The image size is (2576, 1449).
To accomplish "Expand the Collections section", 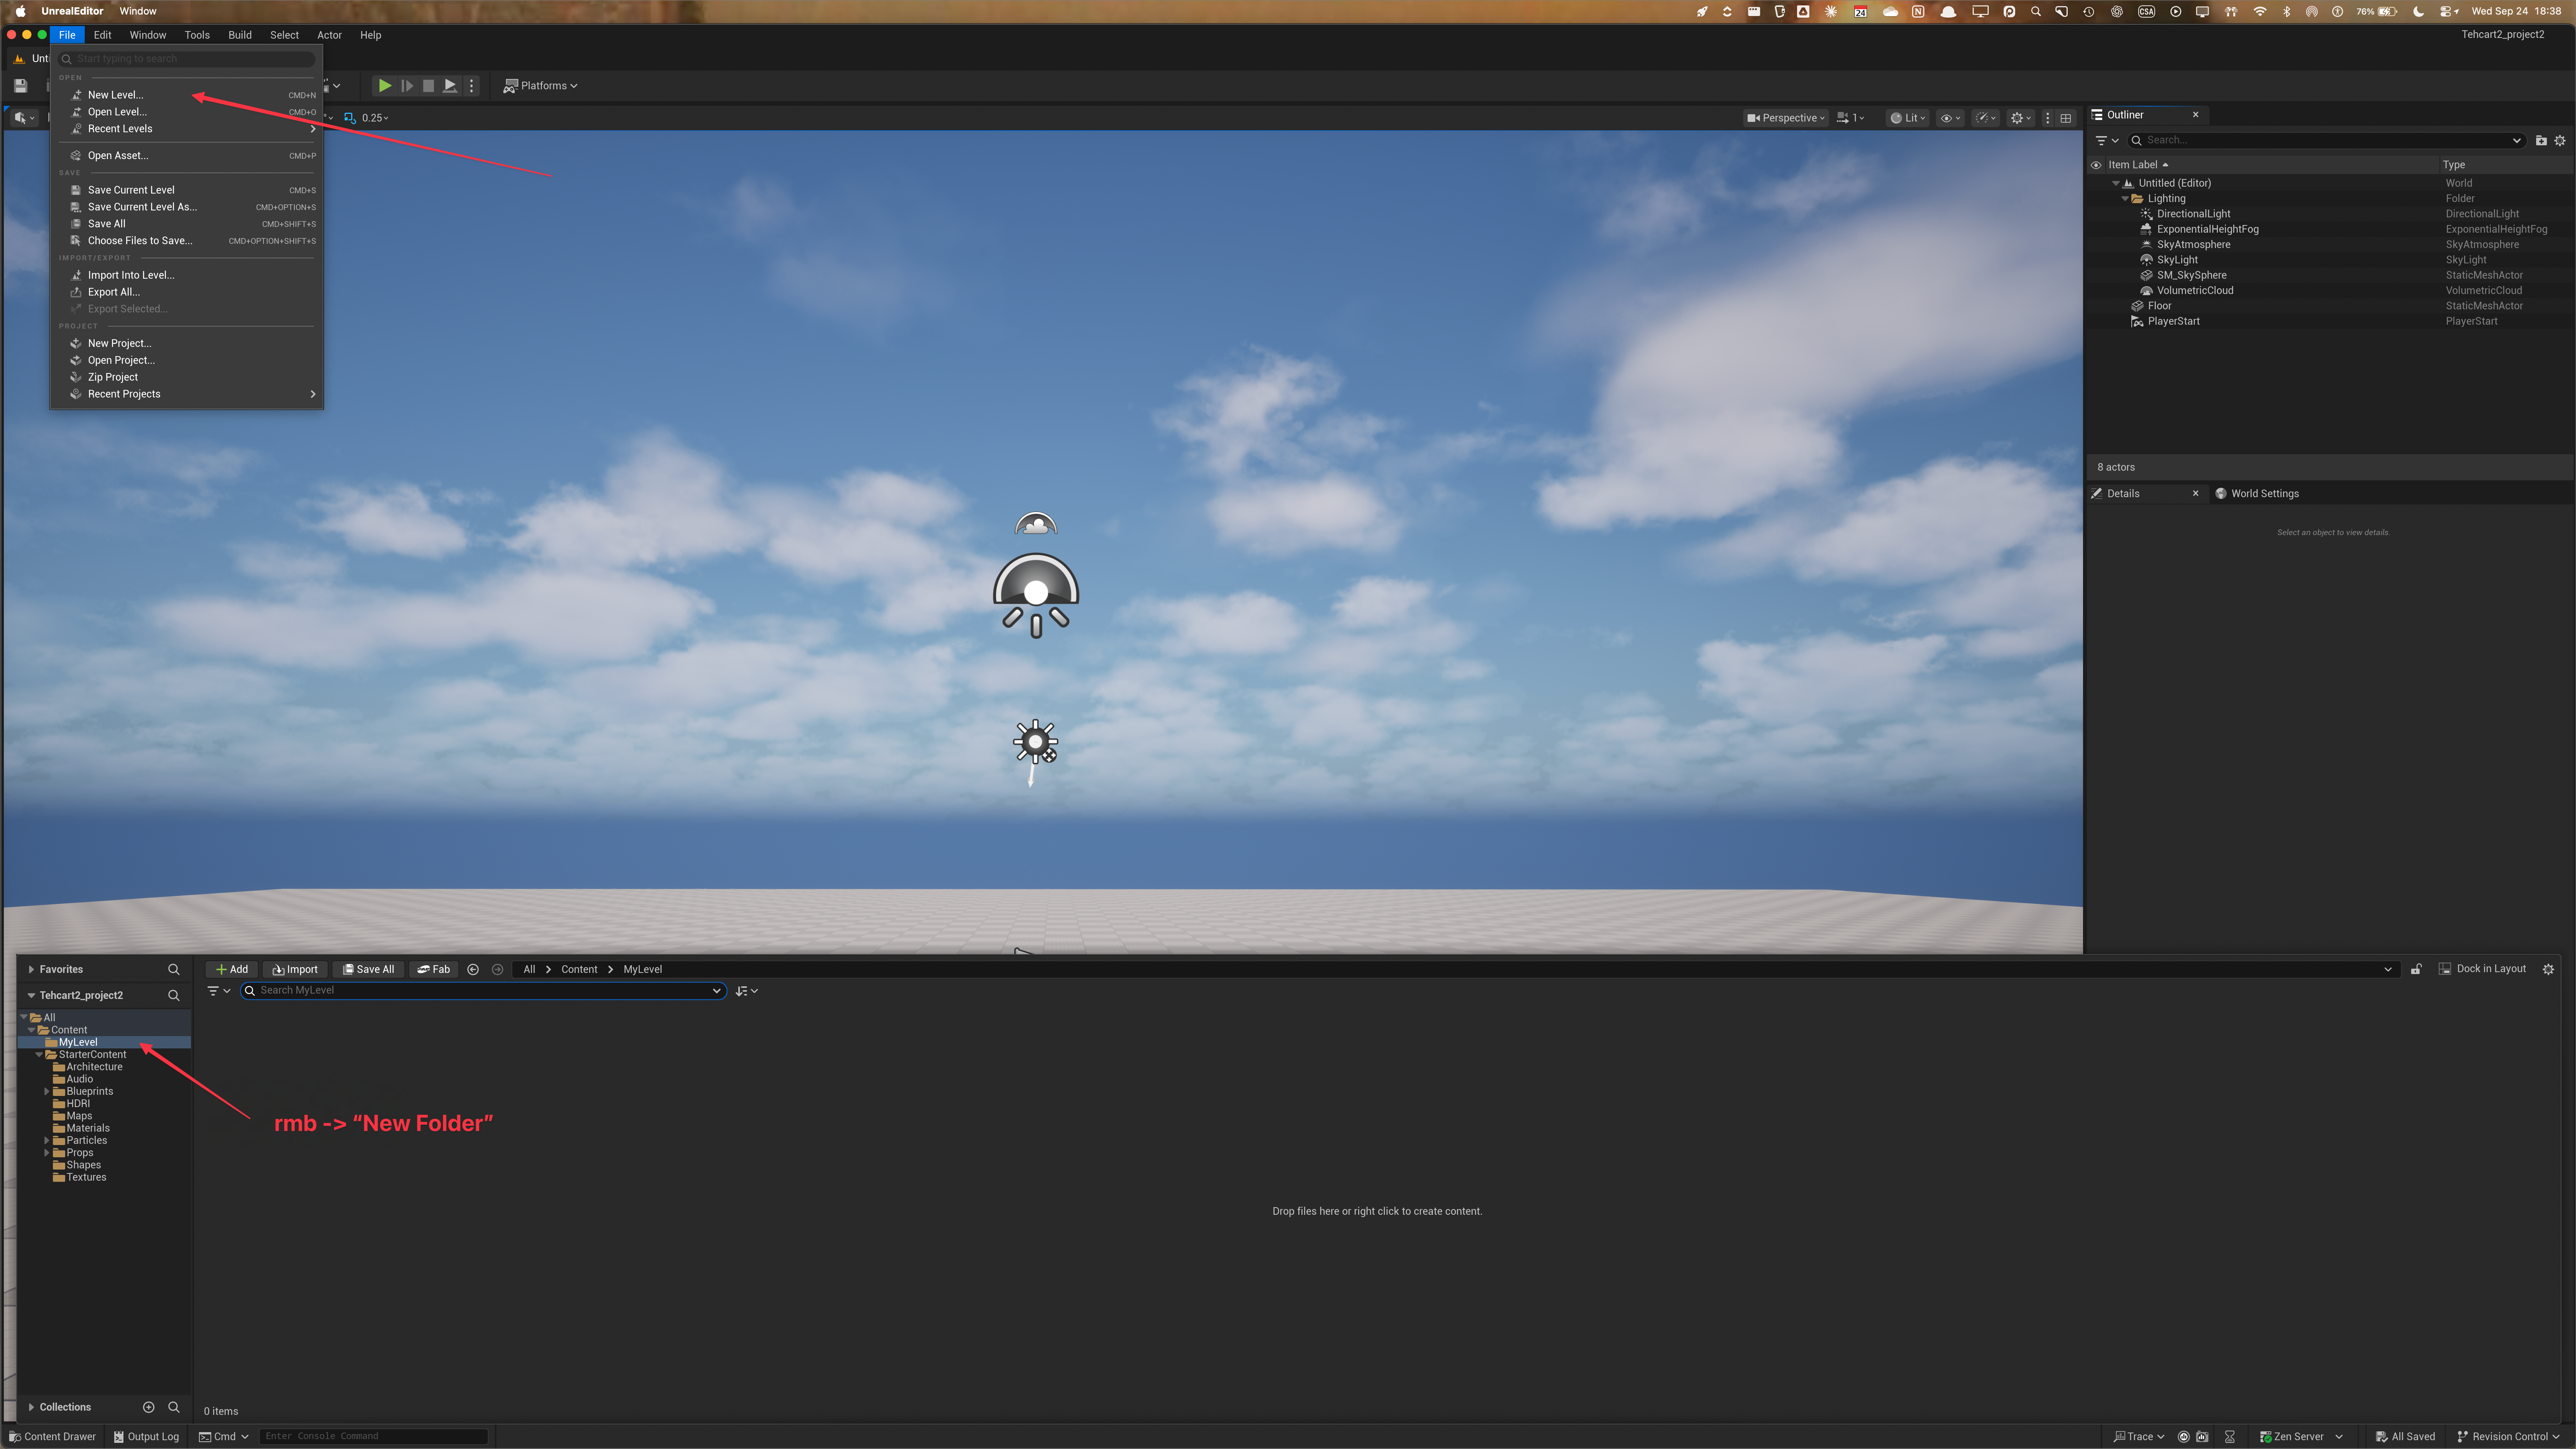I will [31, 1407].
